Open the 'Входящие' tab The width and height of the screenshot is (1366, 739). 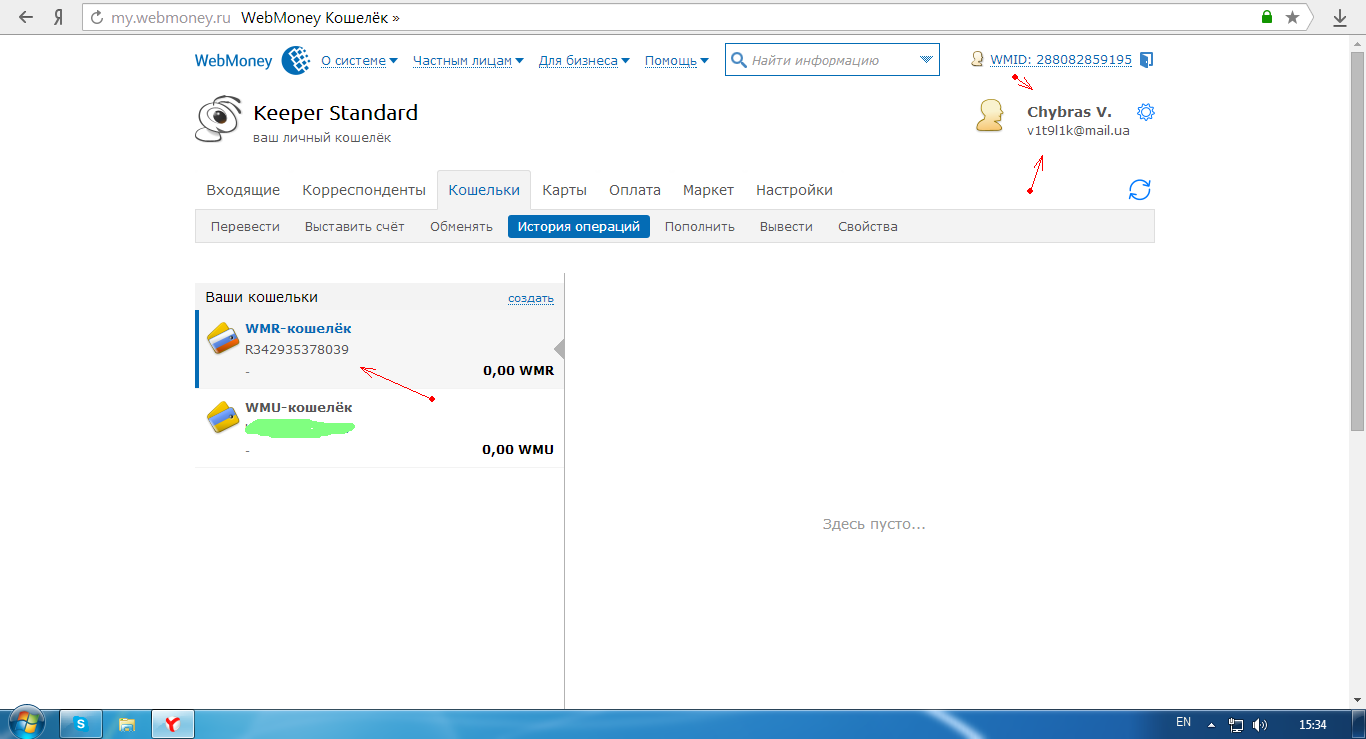click(x=243, y=190)
